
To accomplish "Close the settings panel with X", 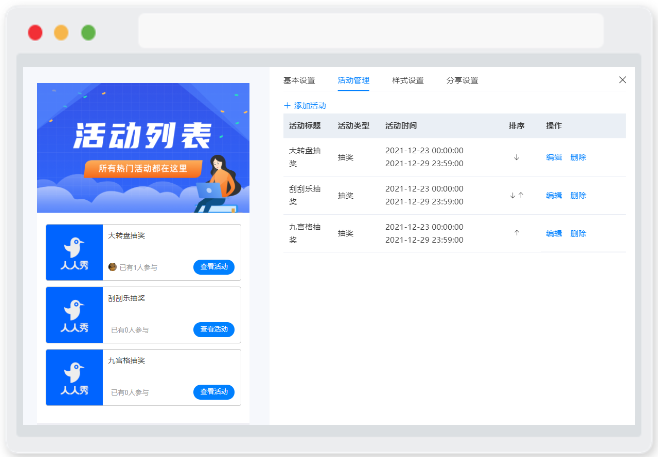I will (622, 80).
